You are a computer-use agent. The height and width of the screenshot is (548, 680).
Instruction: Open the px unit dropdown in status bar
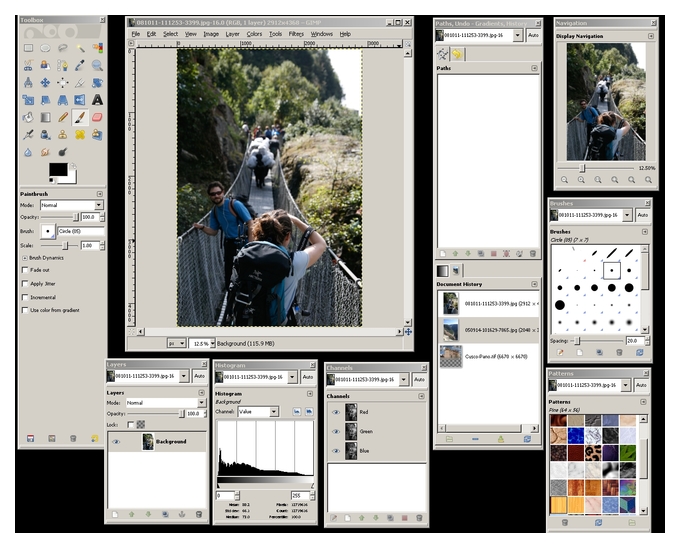click(177, 343)
